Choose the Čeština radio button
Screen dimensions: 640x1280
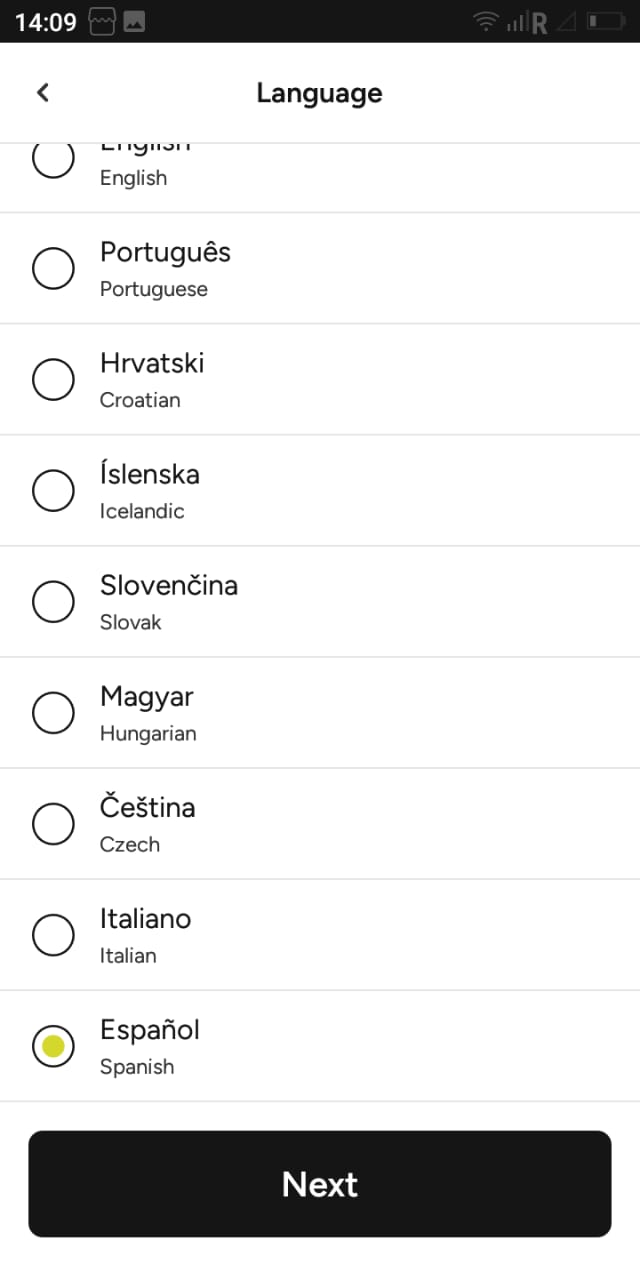point(53,823)
